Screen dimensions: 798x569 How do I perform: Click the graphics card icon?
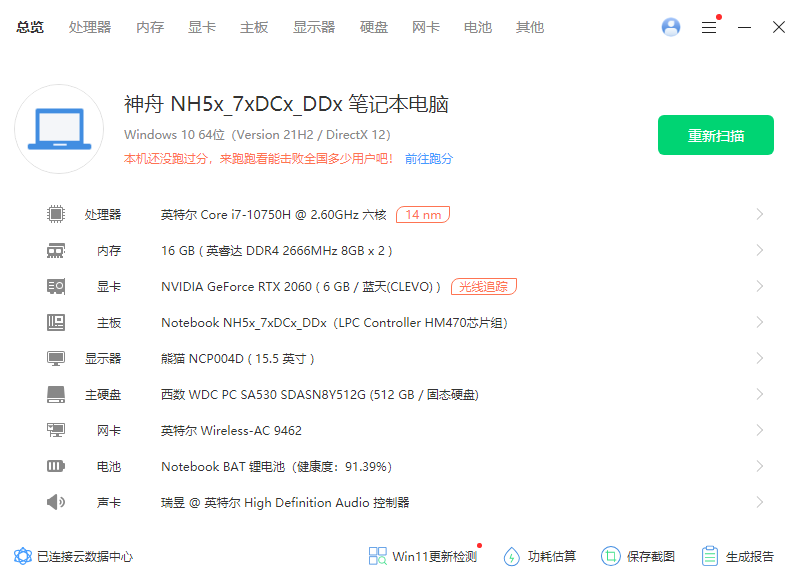pos(56,286)
